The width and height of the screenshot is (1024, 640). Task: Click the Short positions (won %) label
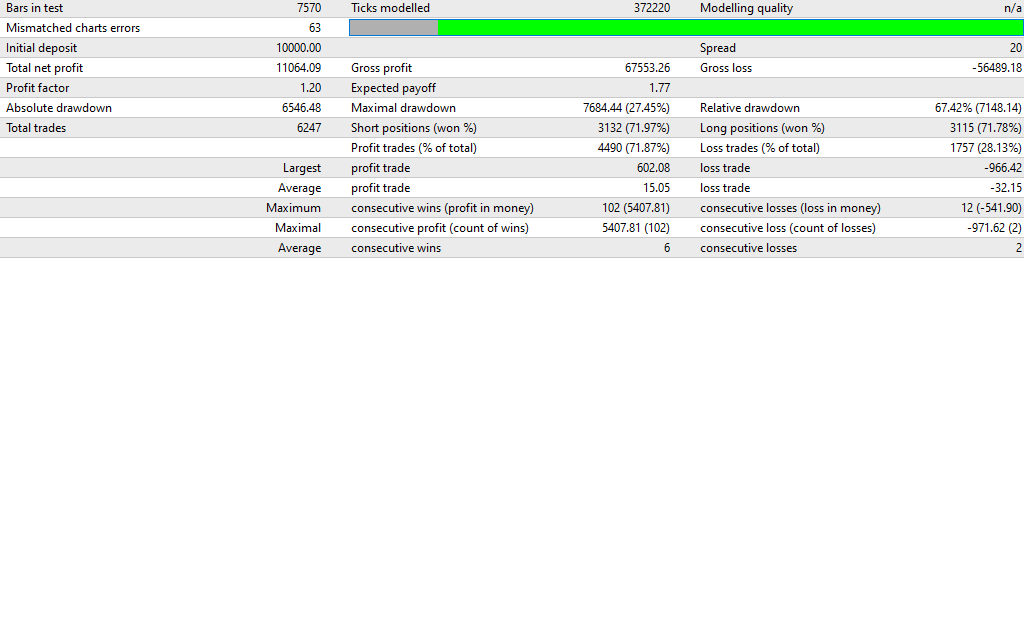[414, 128]
